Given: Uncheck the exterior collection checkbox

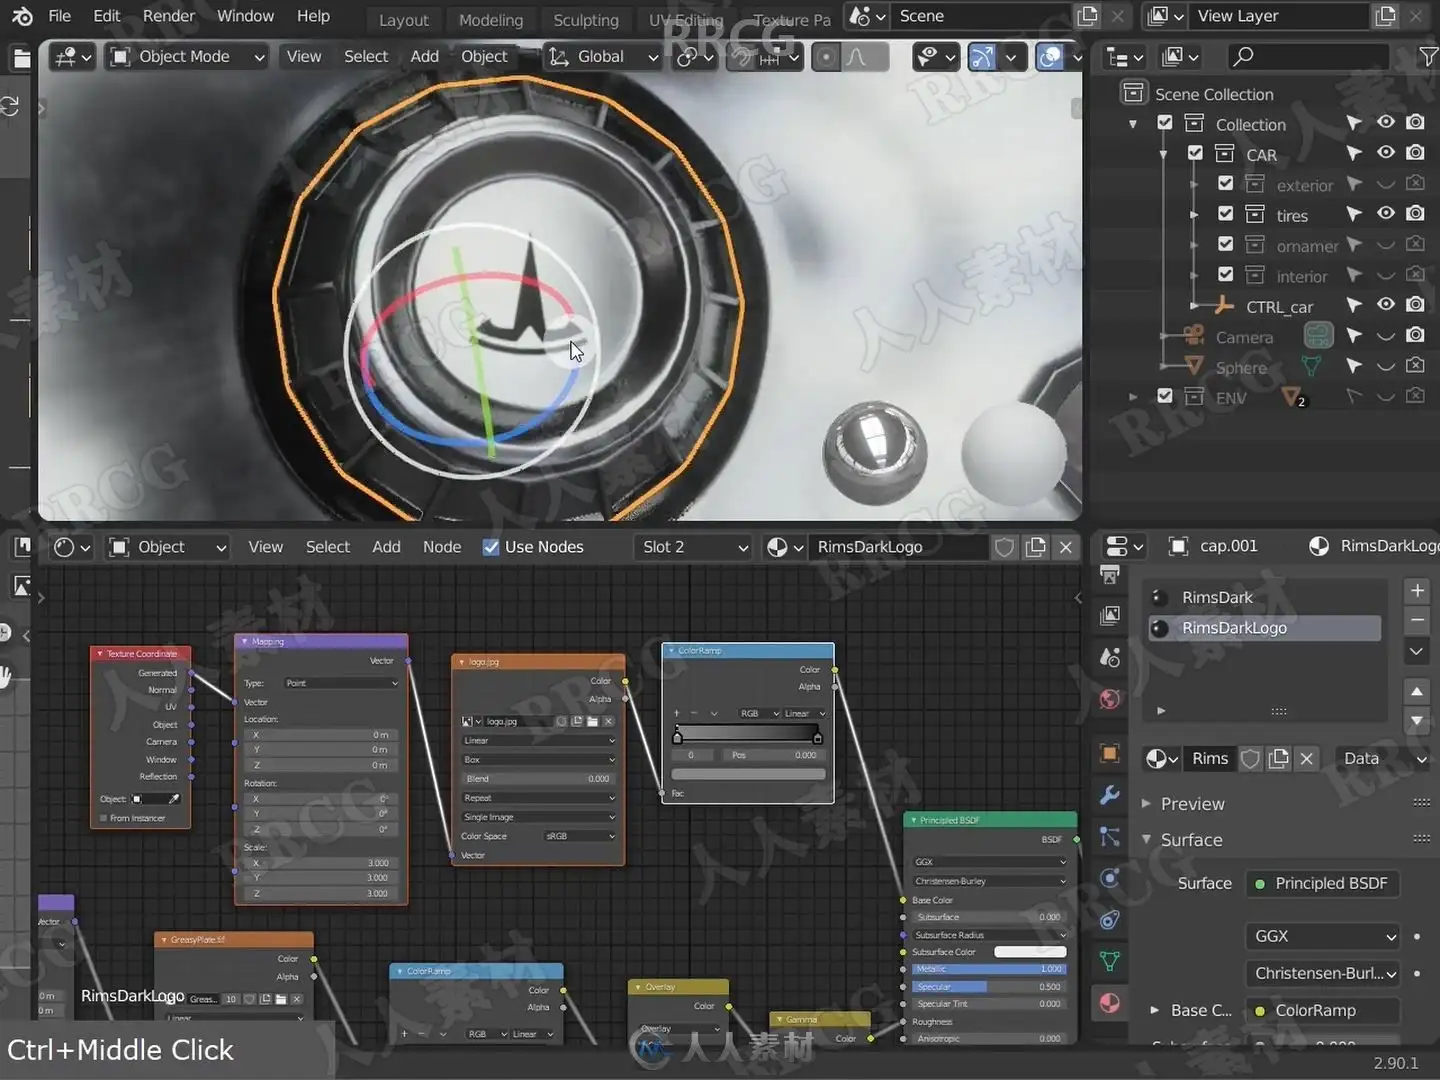Looking at the screenshot, I should (1225, 183).
